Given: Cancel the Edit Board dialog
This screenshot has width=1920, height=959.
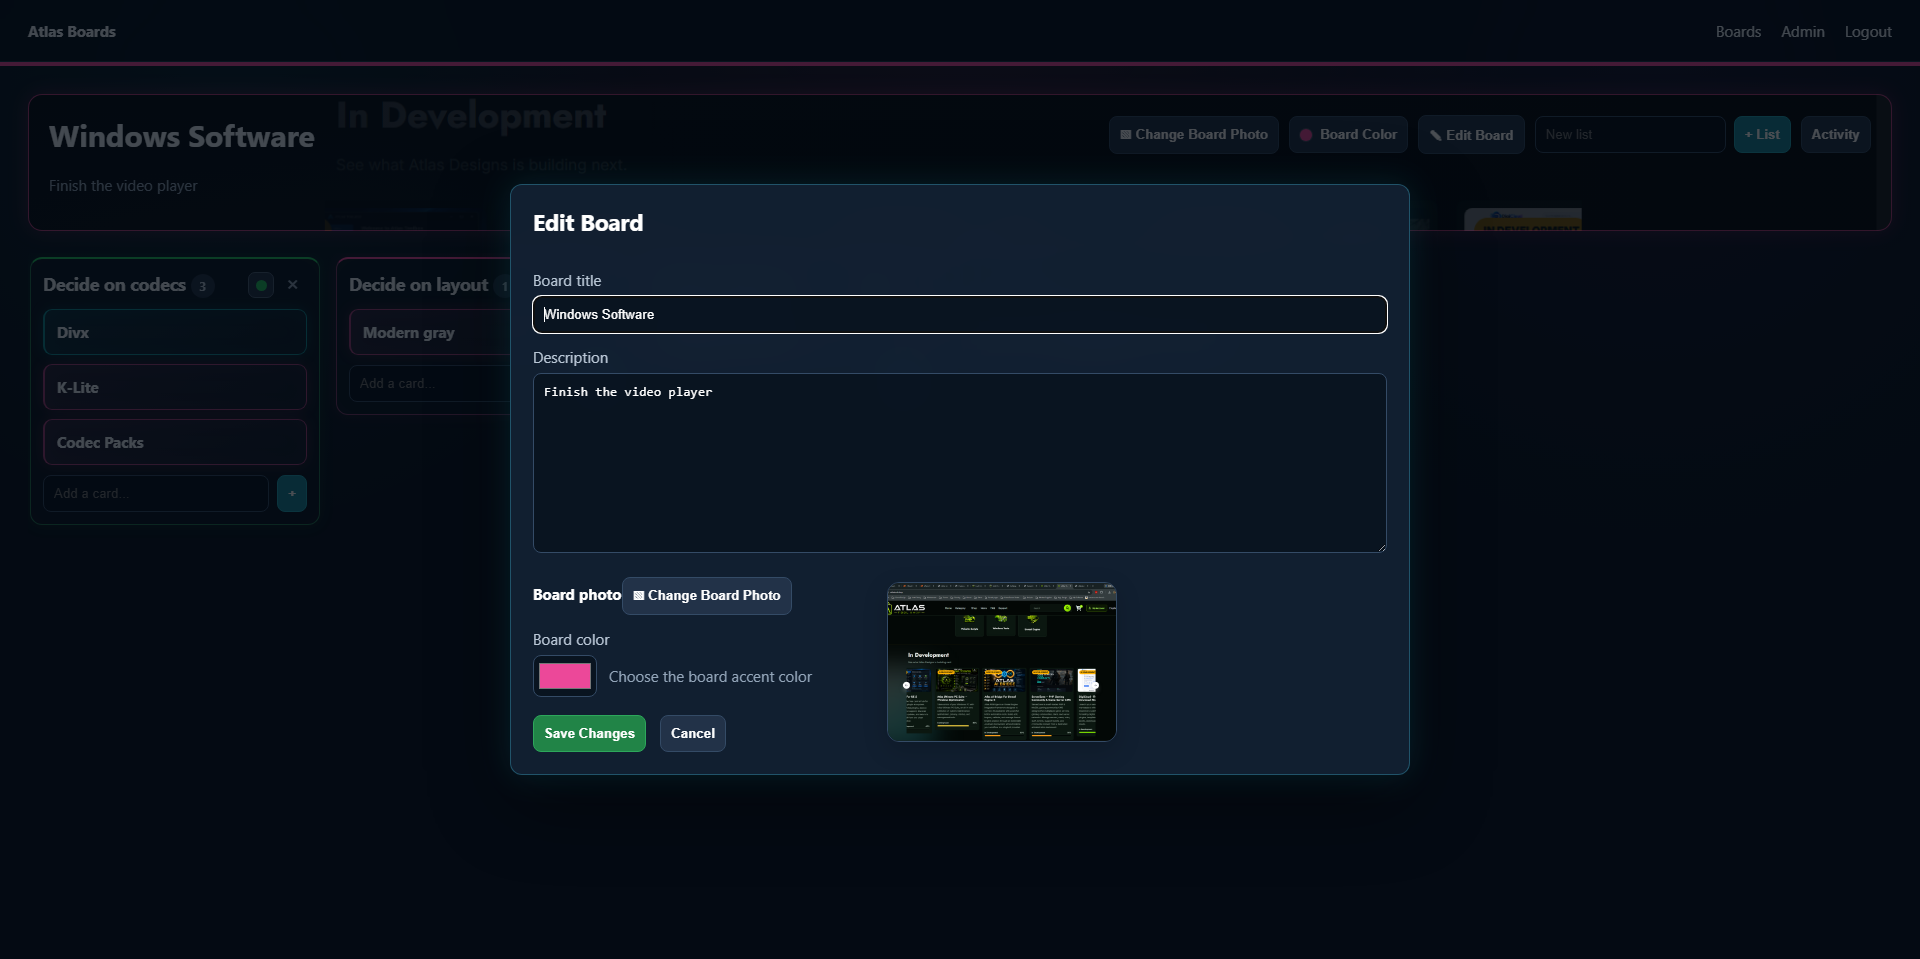Looking at the screenshot, I should coord(692,733).
